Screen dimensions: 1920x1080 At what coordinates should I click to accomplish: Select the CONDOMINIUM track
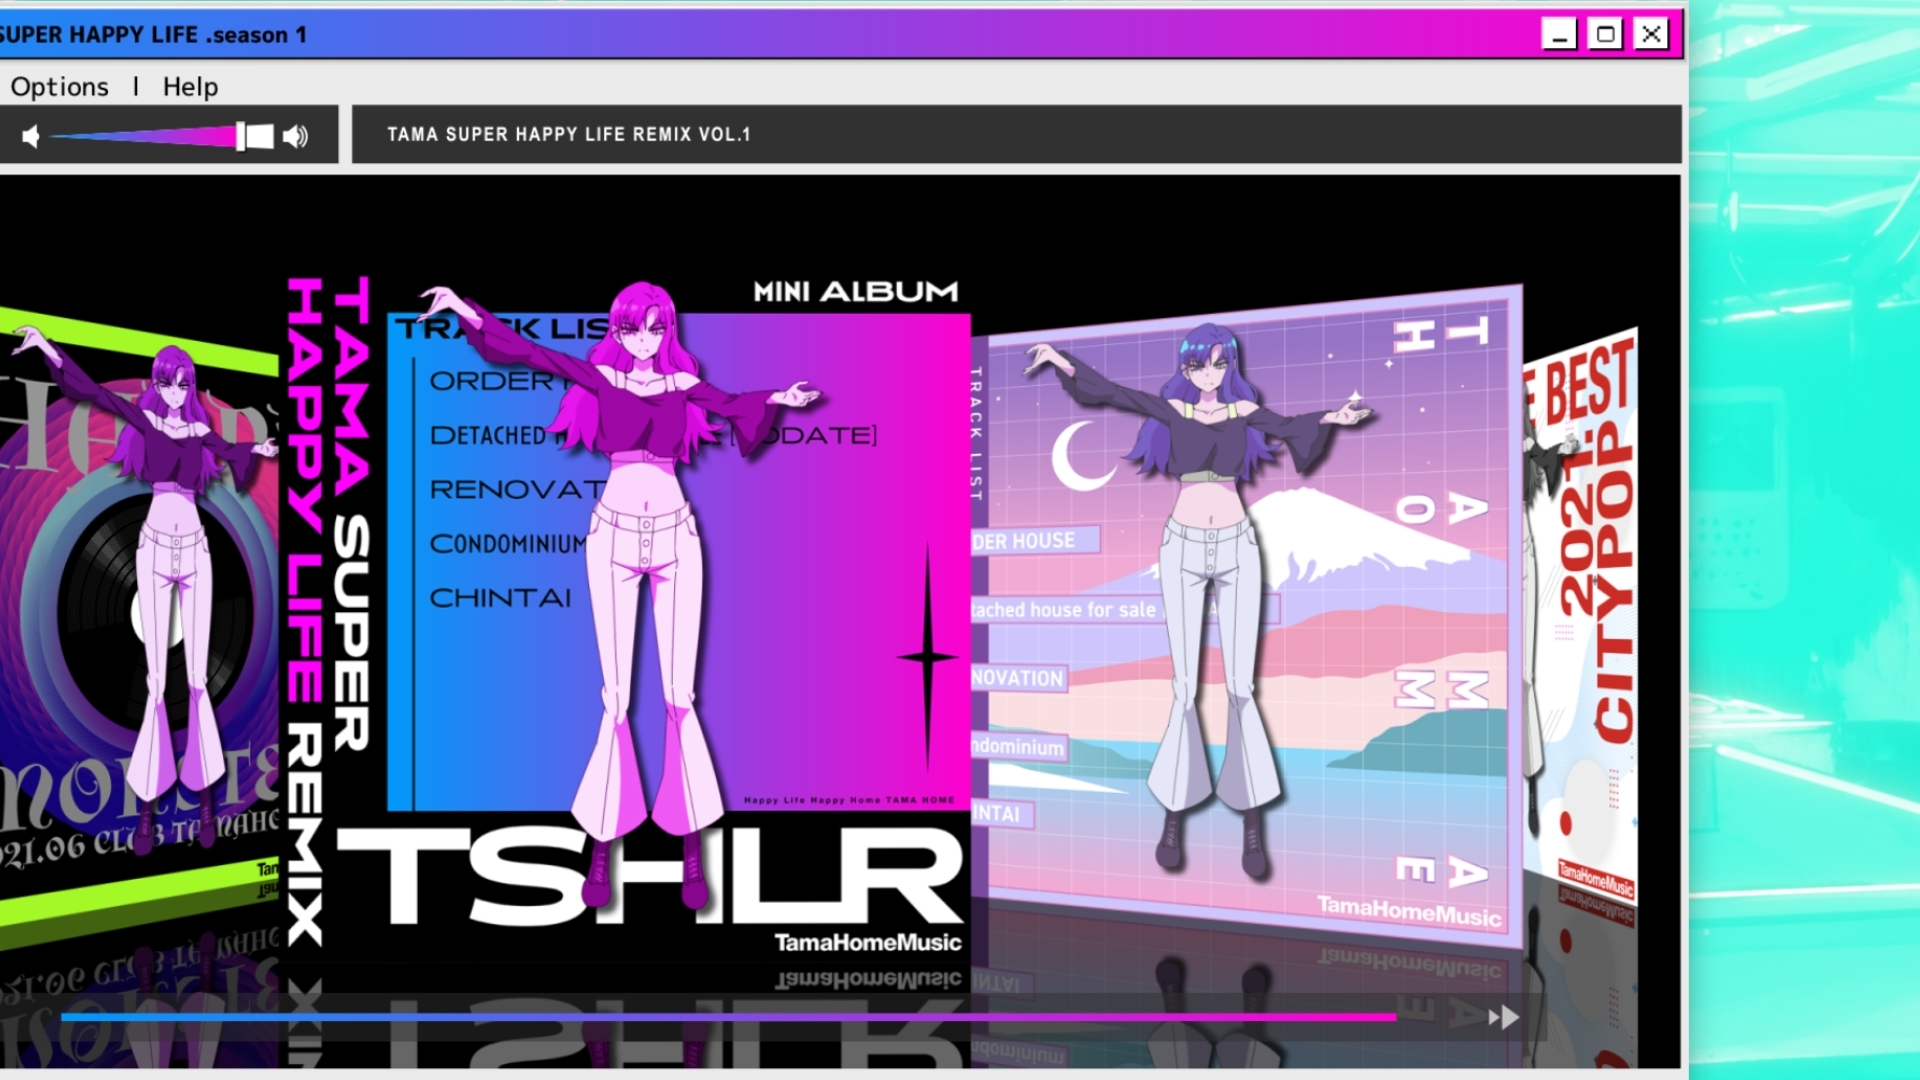[507, 544]
